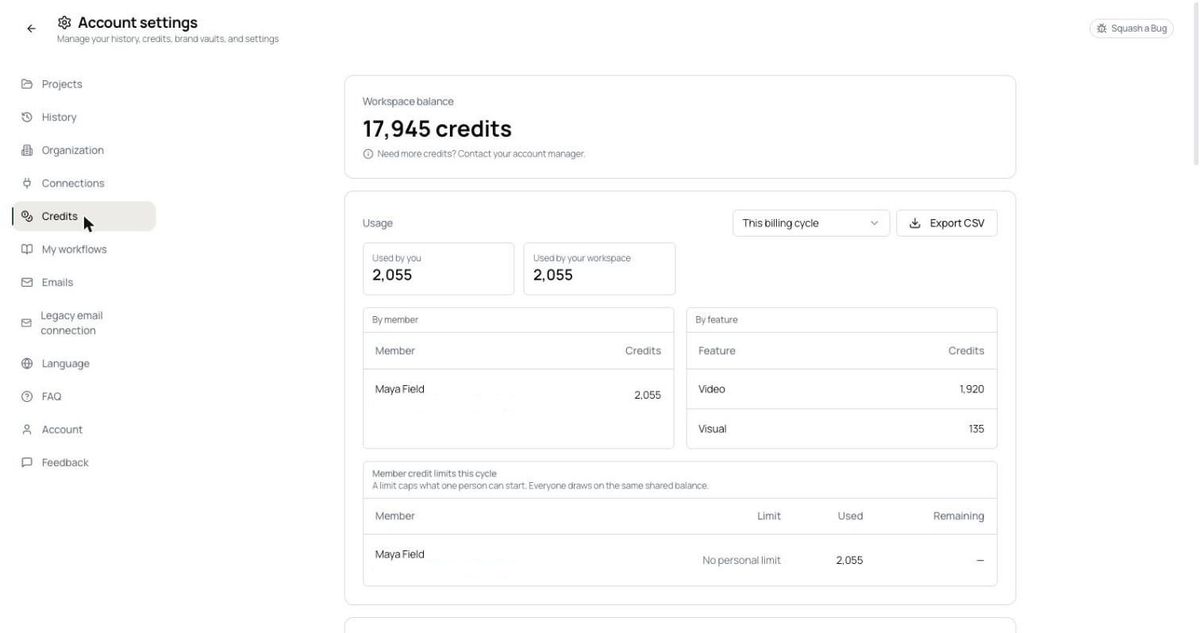Click the Remaining column header
The image size is (1200, 633).
click(x=959, y=516)
